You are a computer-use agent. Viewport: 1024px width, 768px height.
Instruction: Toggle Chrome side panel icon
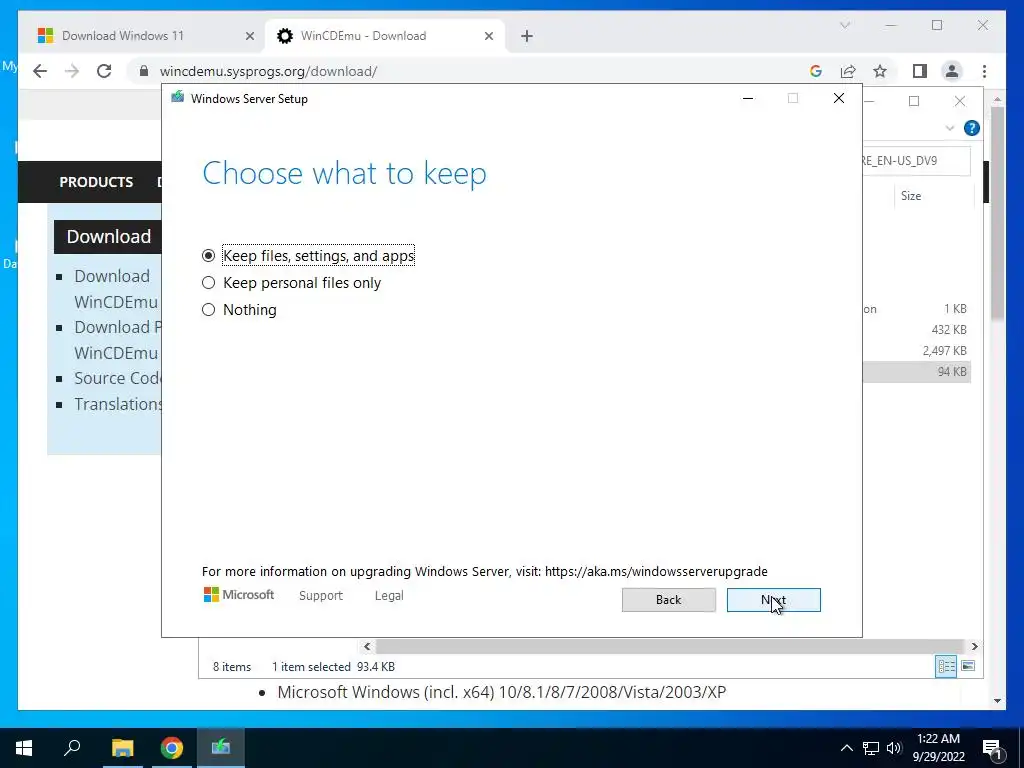tap(920, 71)
